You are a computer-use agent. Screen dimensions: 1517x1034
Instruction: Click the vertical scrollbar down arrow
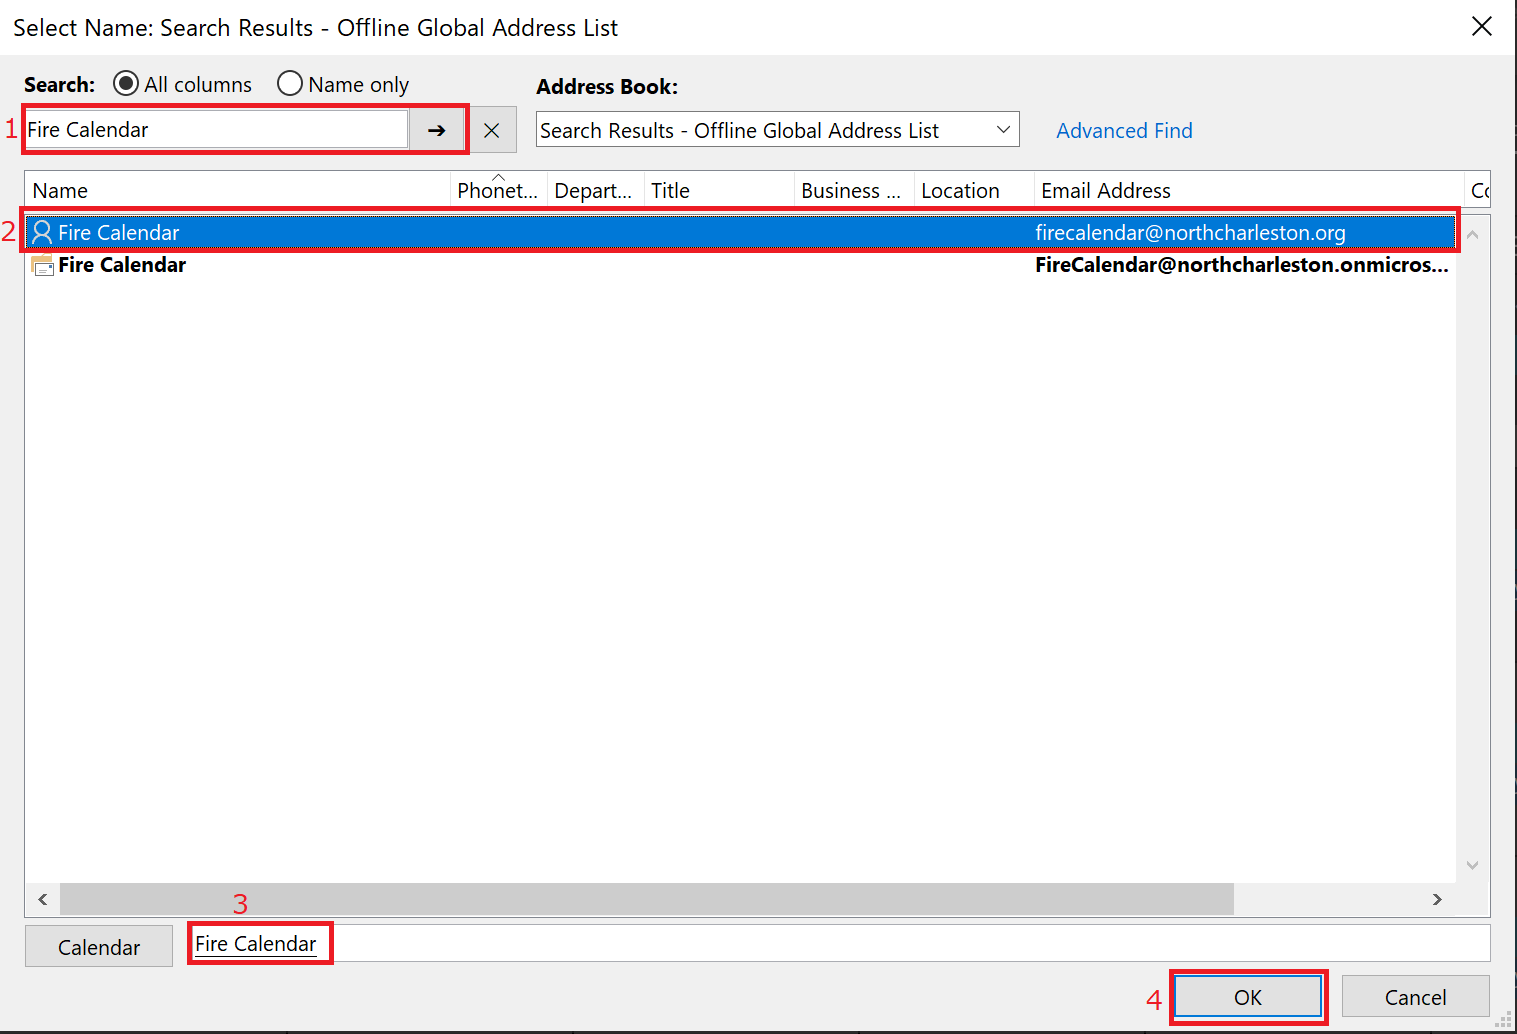(x=1473, y=865)
